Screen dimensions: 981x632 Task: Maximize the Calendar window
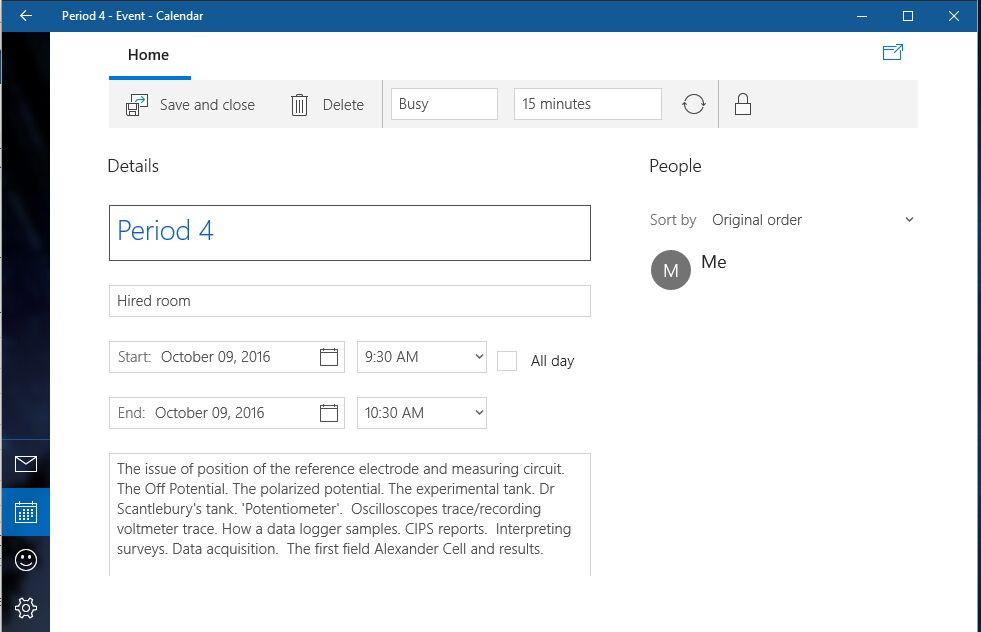click(908, 16)
